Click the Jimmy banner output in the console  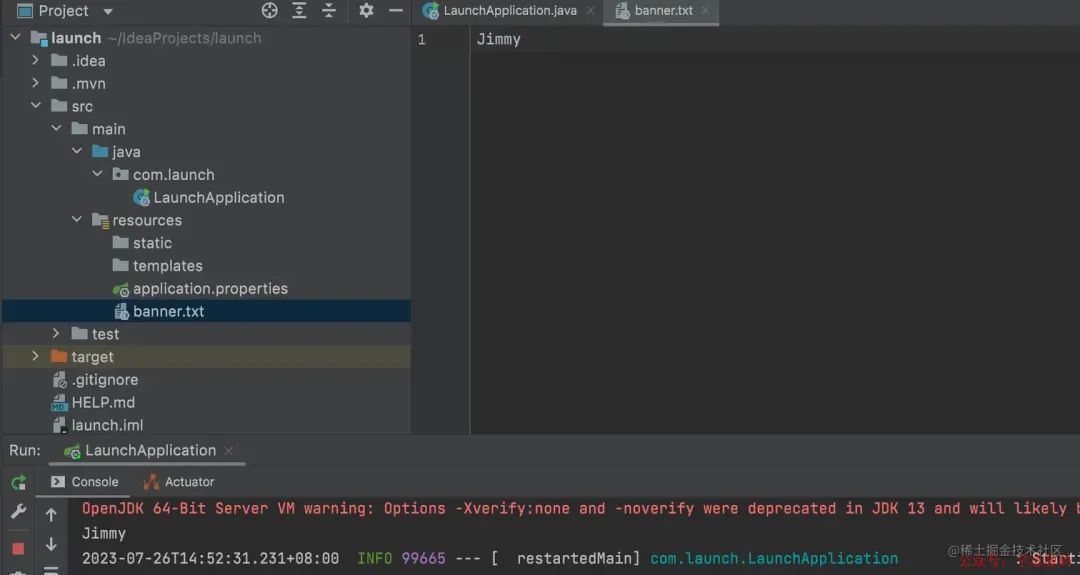pyautogui.click(x=103, y=534)
